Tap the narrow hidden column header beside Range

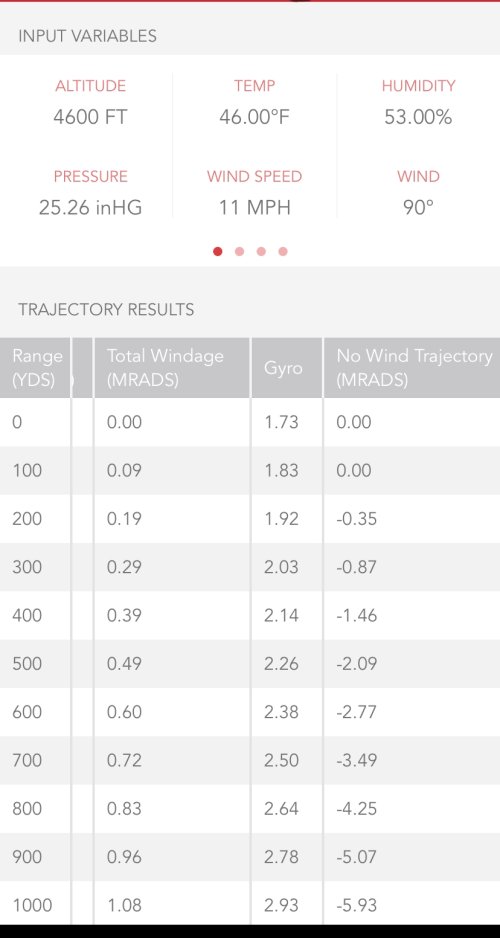(82, 368)
